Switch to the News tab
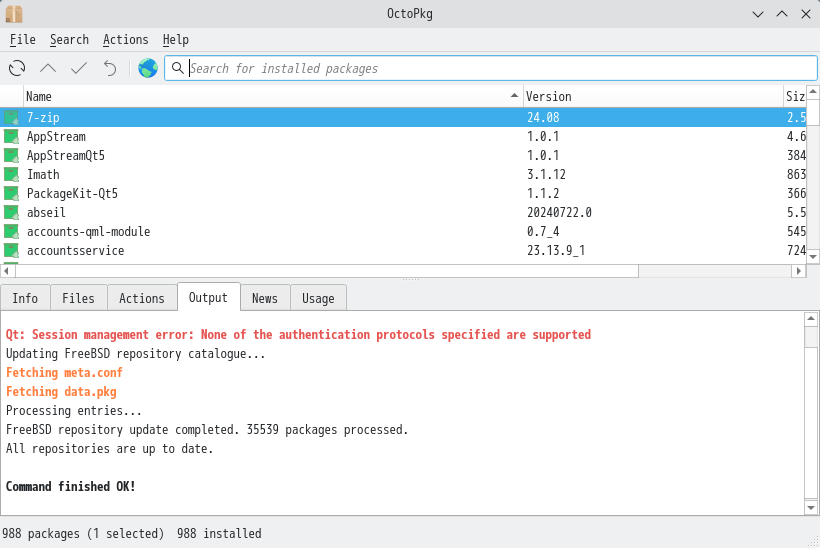The width and height of the screenshot is (820, 548). 265,298
